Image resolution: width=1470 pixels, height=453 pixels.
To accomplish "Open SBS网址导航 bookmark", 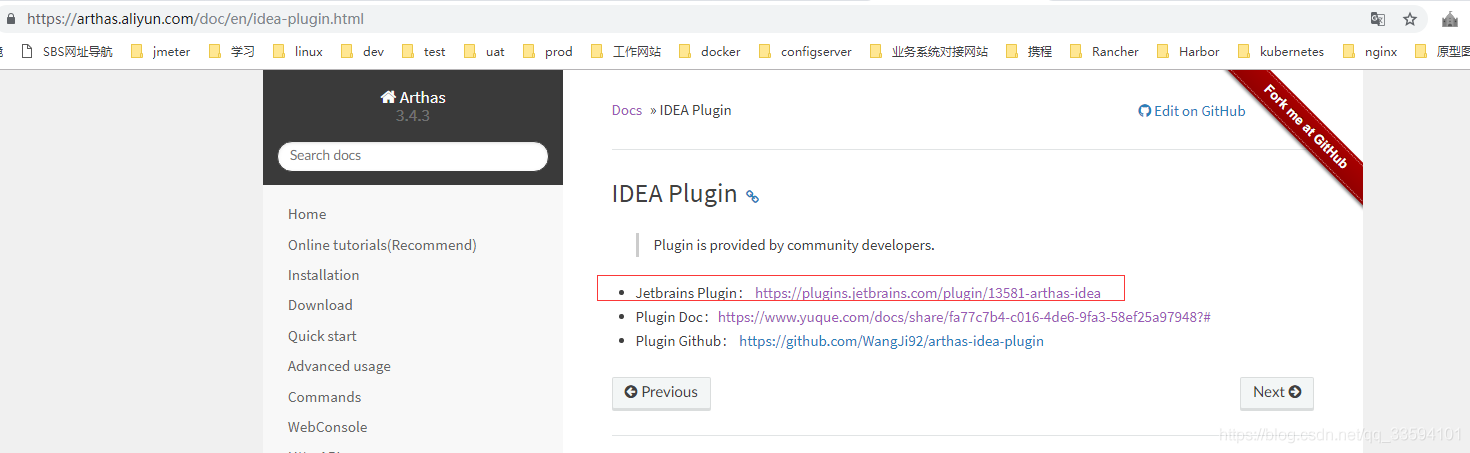I will click(66, 51).
